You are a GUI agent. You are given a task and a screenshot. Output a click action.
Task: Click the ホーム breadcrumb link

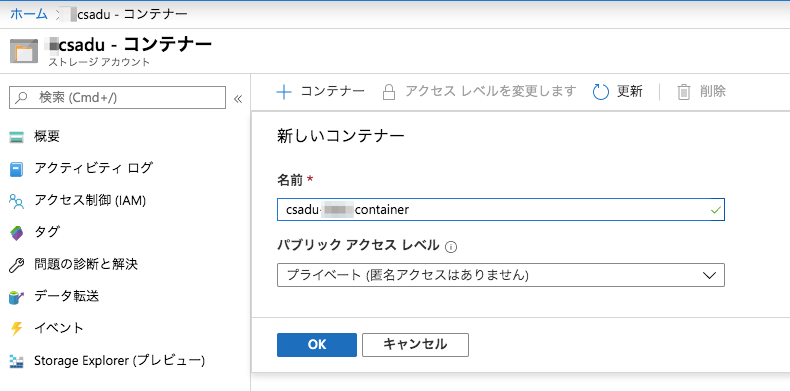pos(29,14)
